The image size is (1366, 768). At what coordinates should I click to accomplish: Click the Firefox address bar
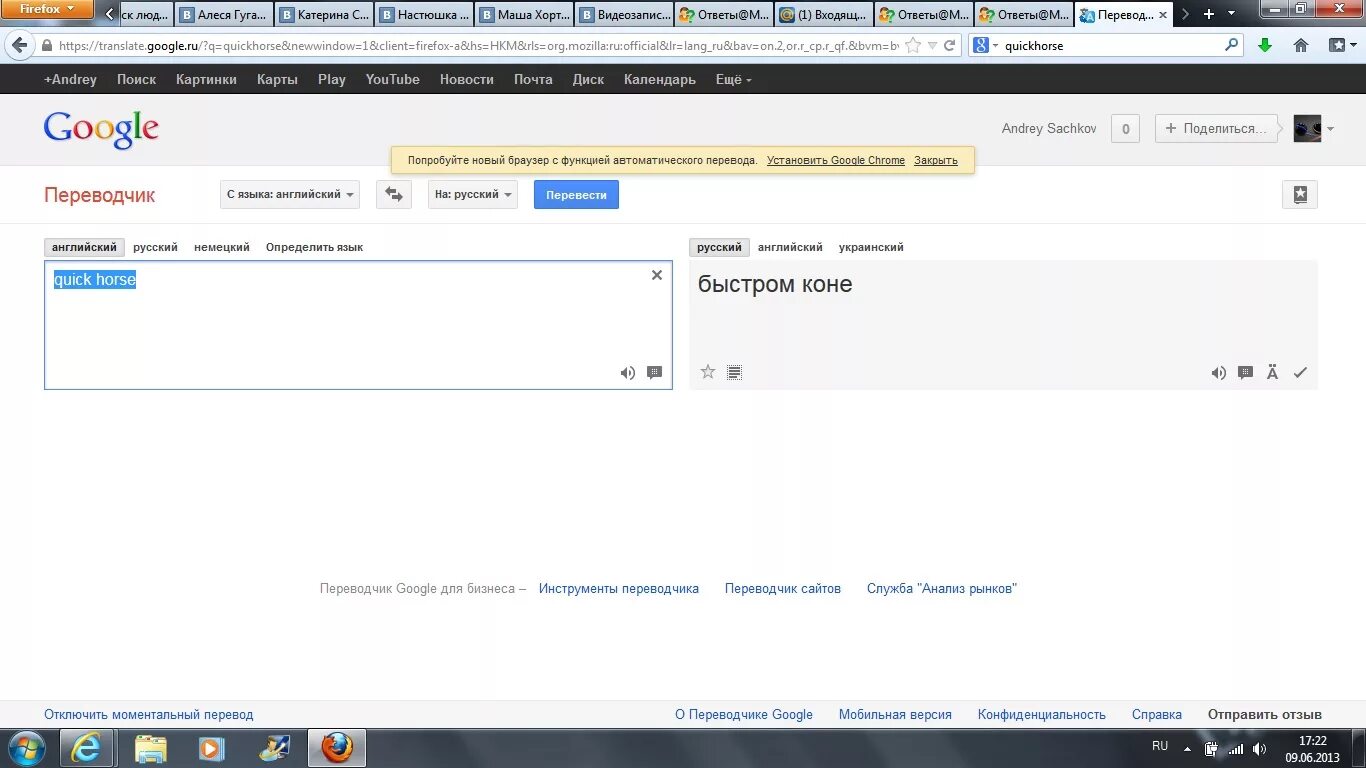pos(478,46)
